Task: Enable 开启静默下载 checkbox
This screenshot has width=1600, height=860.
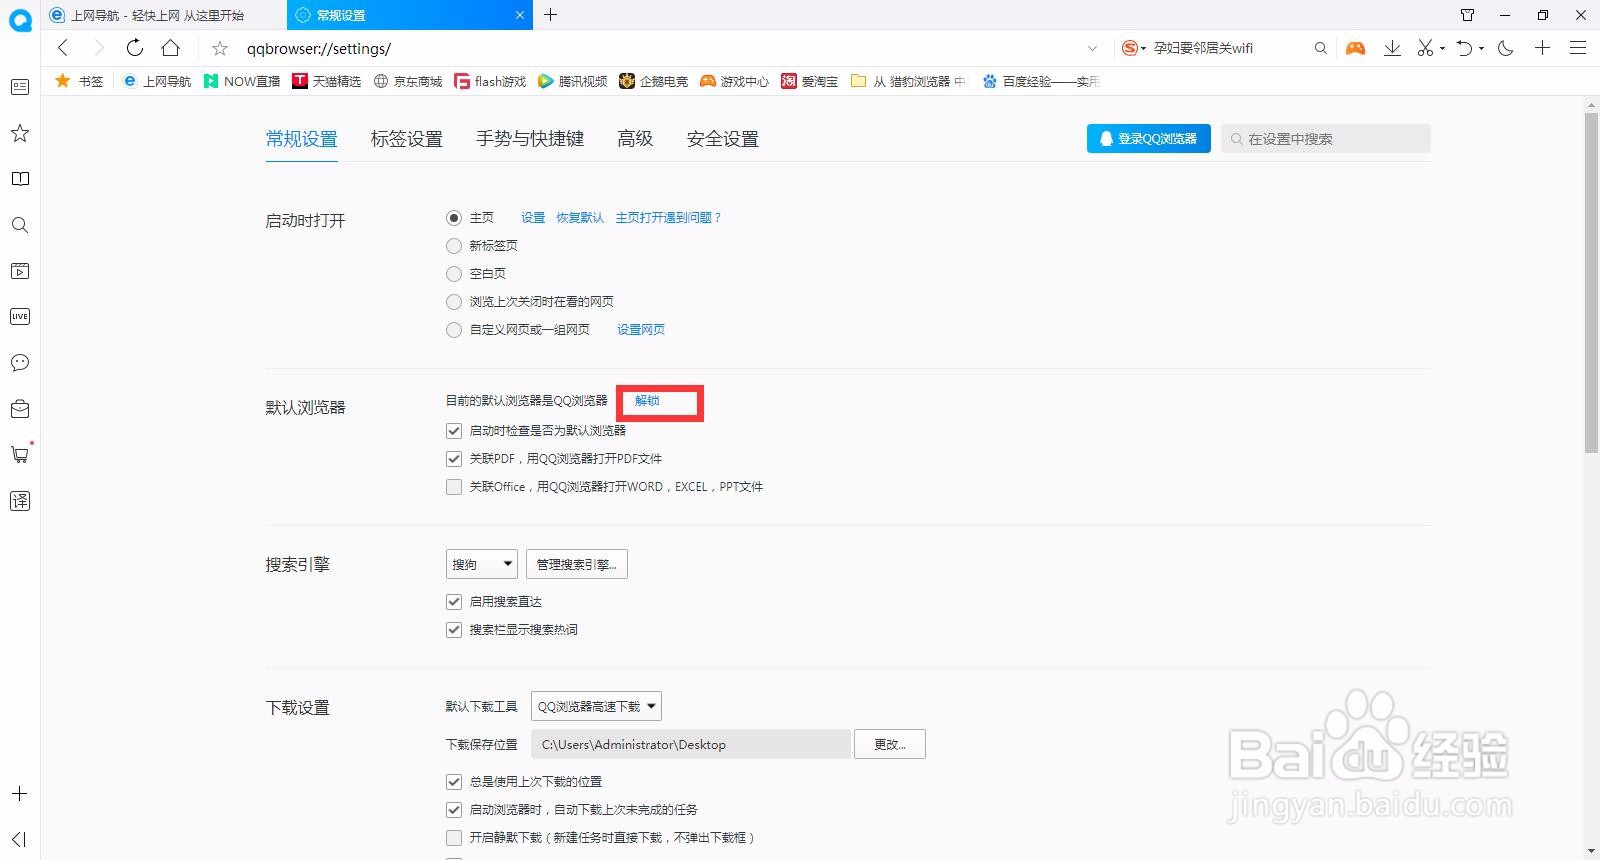Action: click(454, 838)
